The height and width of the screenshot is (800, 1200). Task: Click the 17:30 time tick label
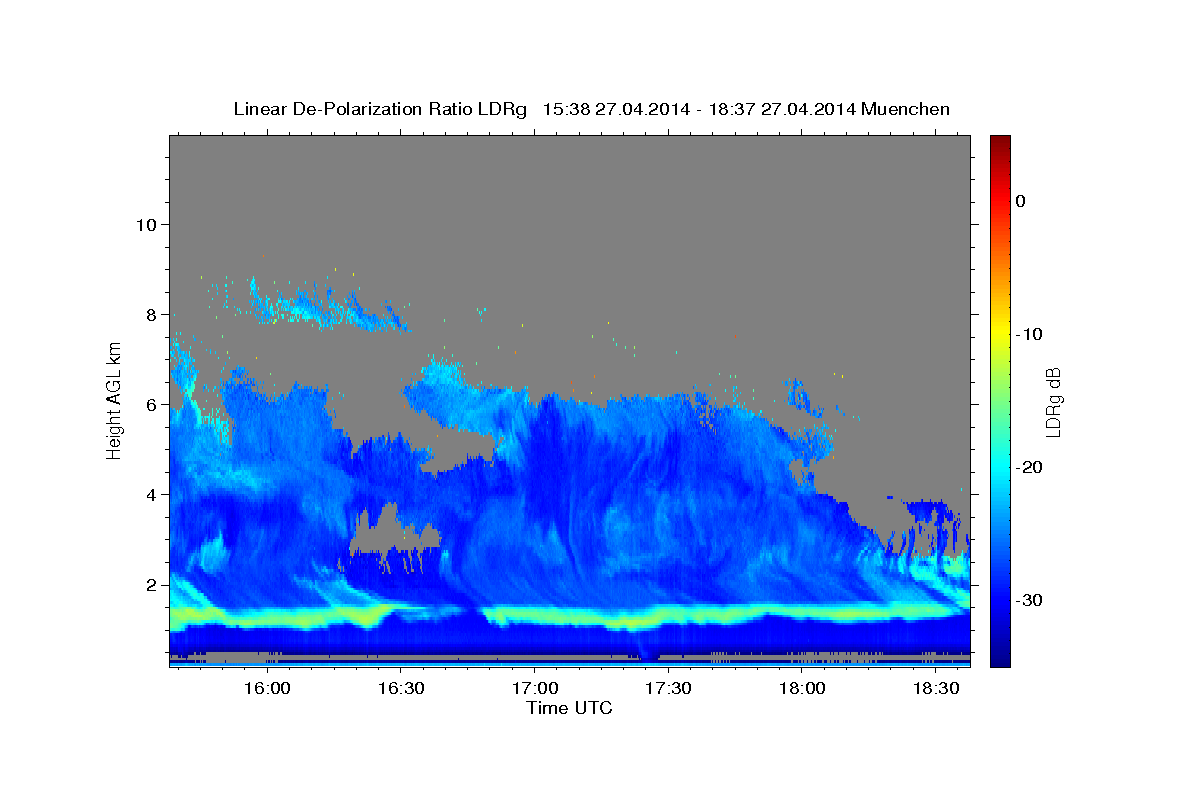[x=668, y=688]
